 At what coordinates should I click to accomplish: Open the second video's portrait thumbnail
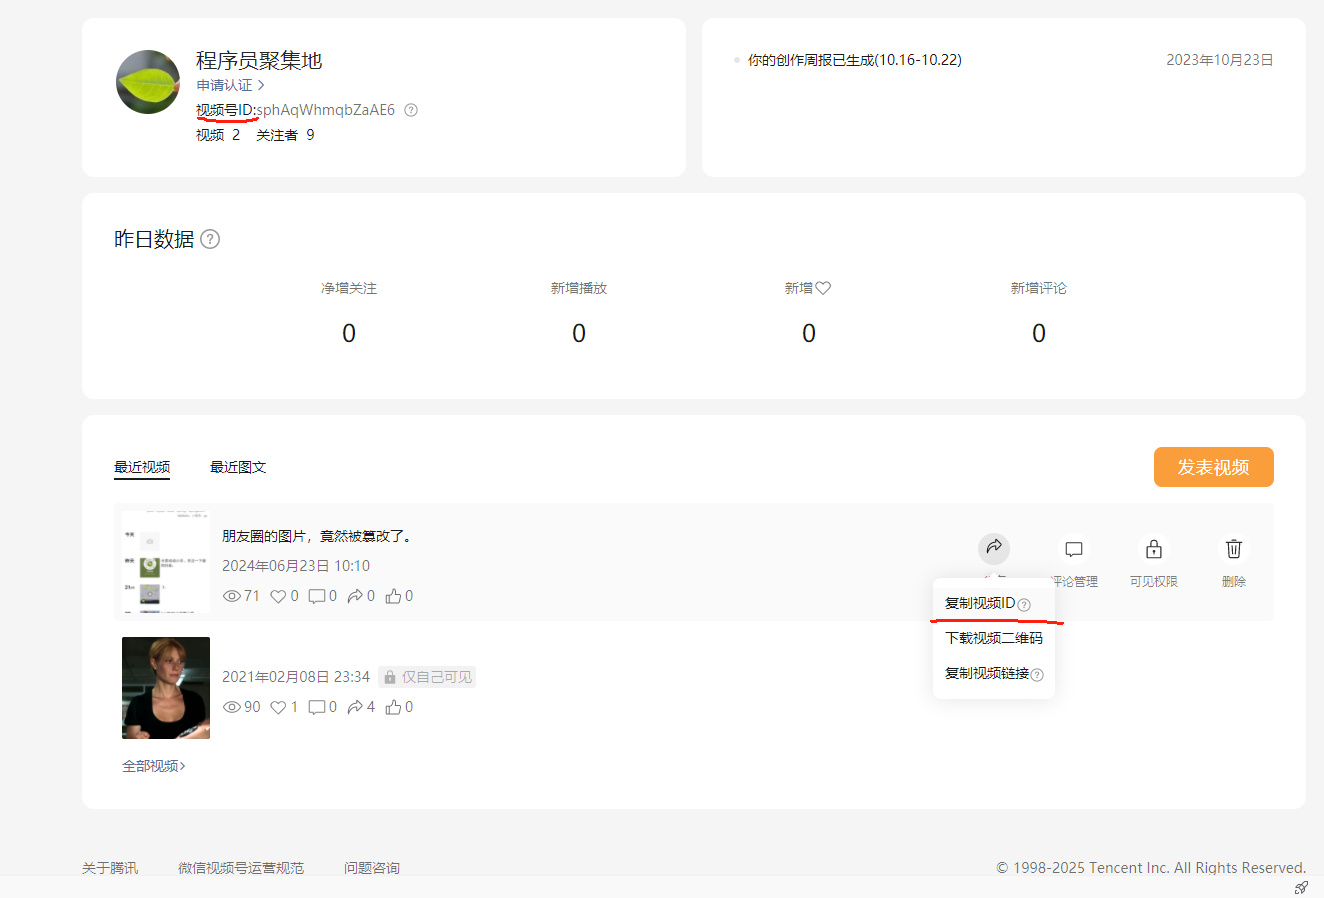point(166,688)
